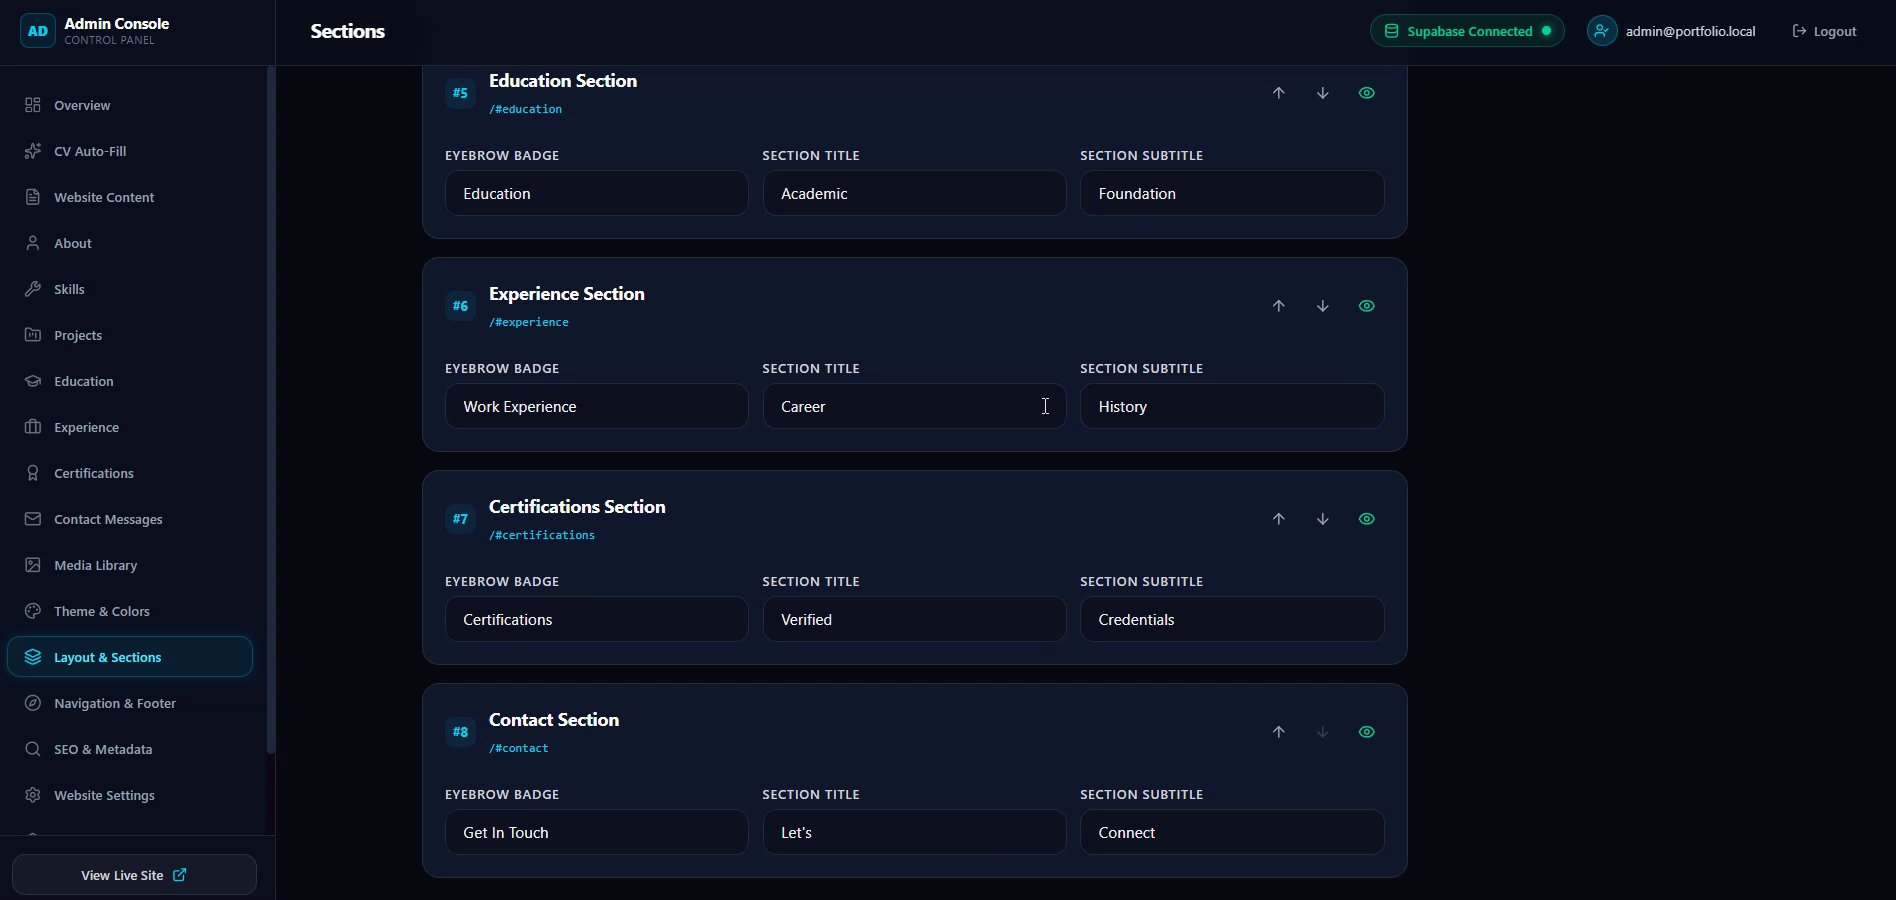Screen dimensions: 1896x900
Task: Open Overview in the sidebar
Action: click(x=130, y=105)
